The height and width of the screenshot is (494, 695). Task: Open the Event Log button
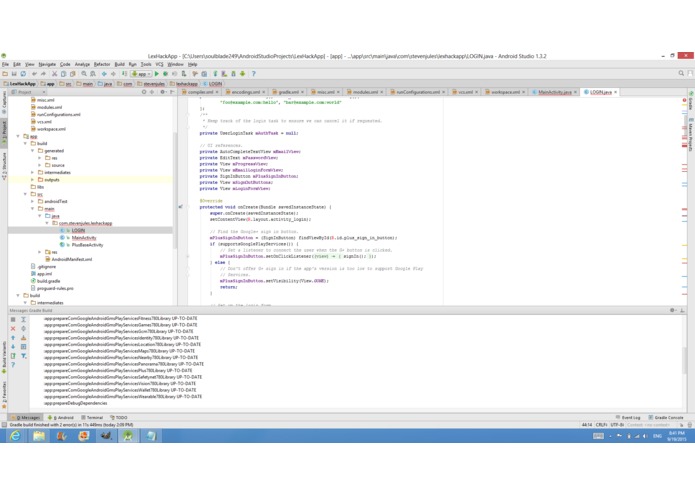[628, 418]
